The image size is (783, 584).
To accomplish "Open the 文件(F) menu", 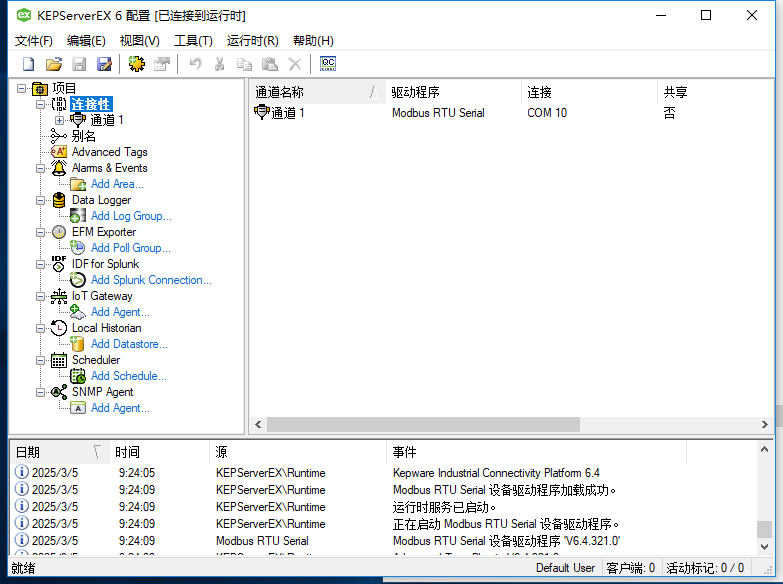I will (x=34, y=40).
